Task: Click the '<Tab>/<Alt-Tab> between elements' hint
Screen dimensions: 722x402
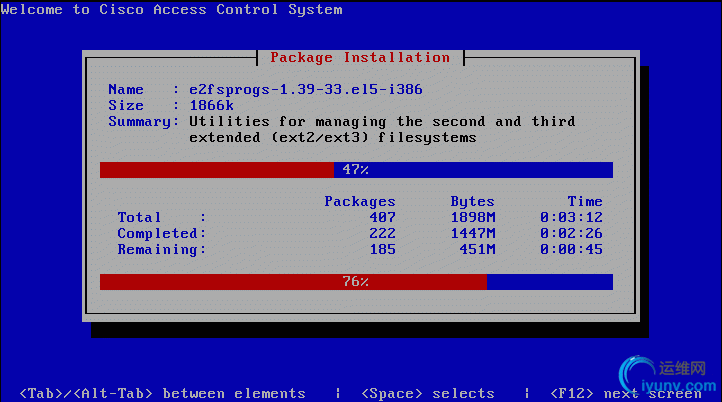Action: pos(162,394)
